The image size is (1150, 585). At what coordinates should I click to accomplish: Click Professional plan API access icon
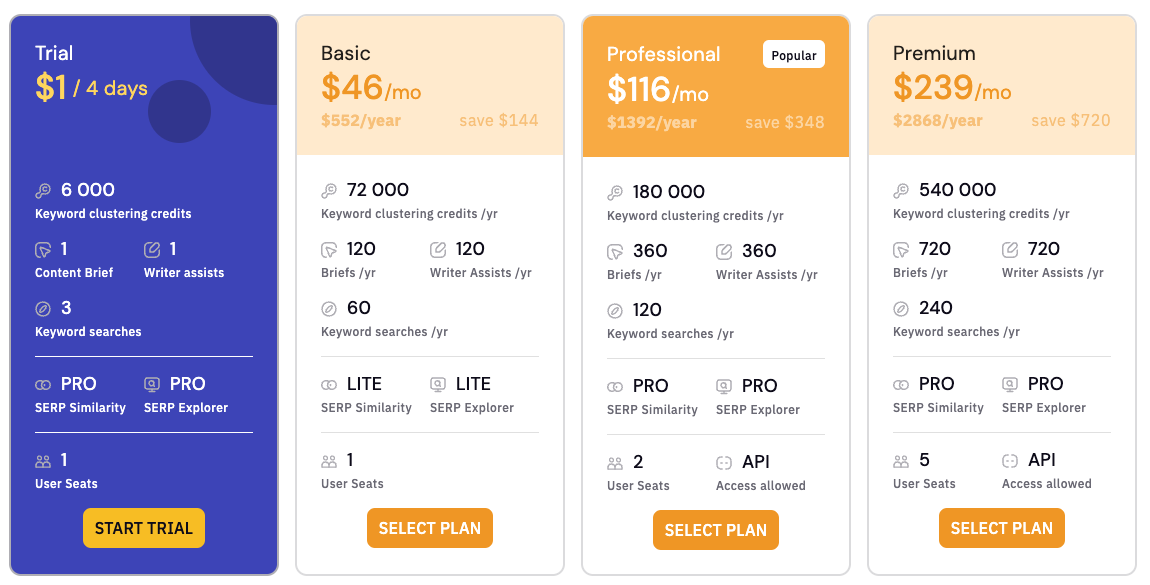point(724,463)
